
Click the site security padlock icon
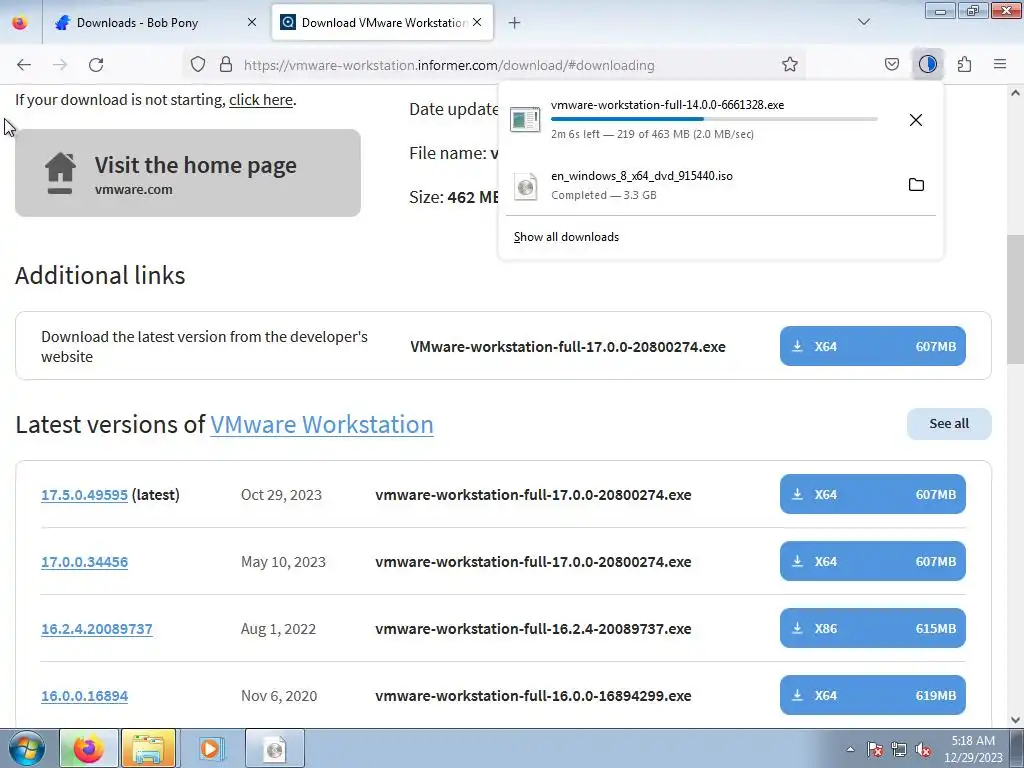click(x=226, y=65)
